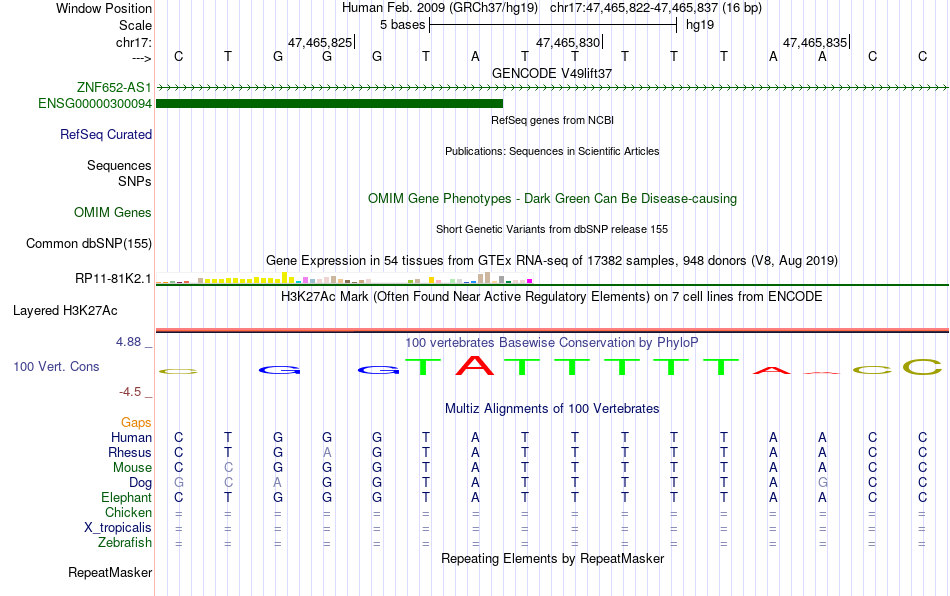The image size is (950, 596).
Task: Click the GENCODE V49lift37 track title
Action: click(x=552, y=73)
